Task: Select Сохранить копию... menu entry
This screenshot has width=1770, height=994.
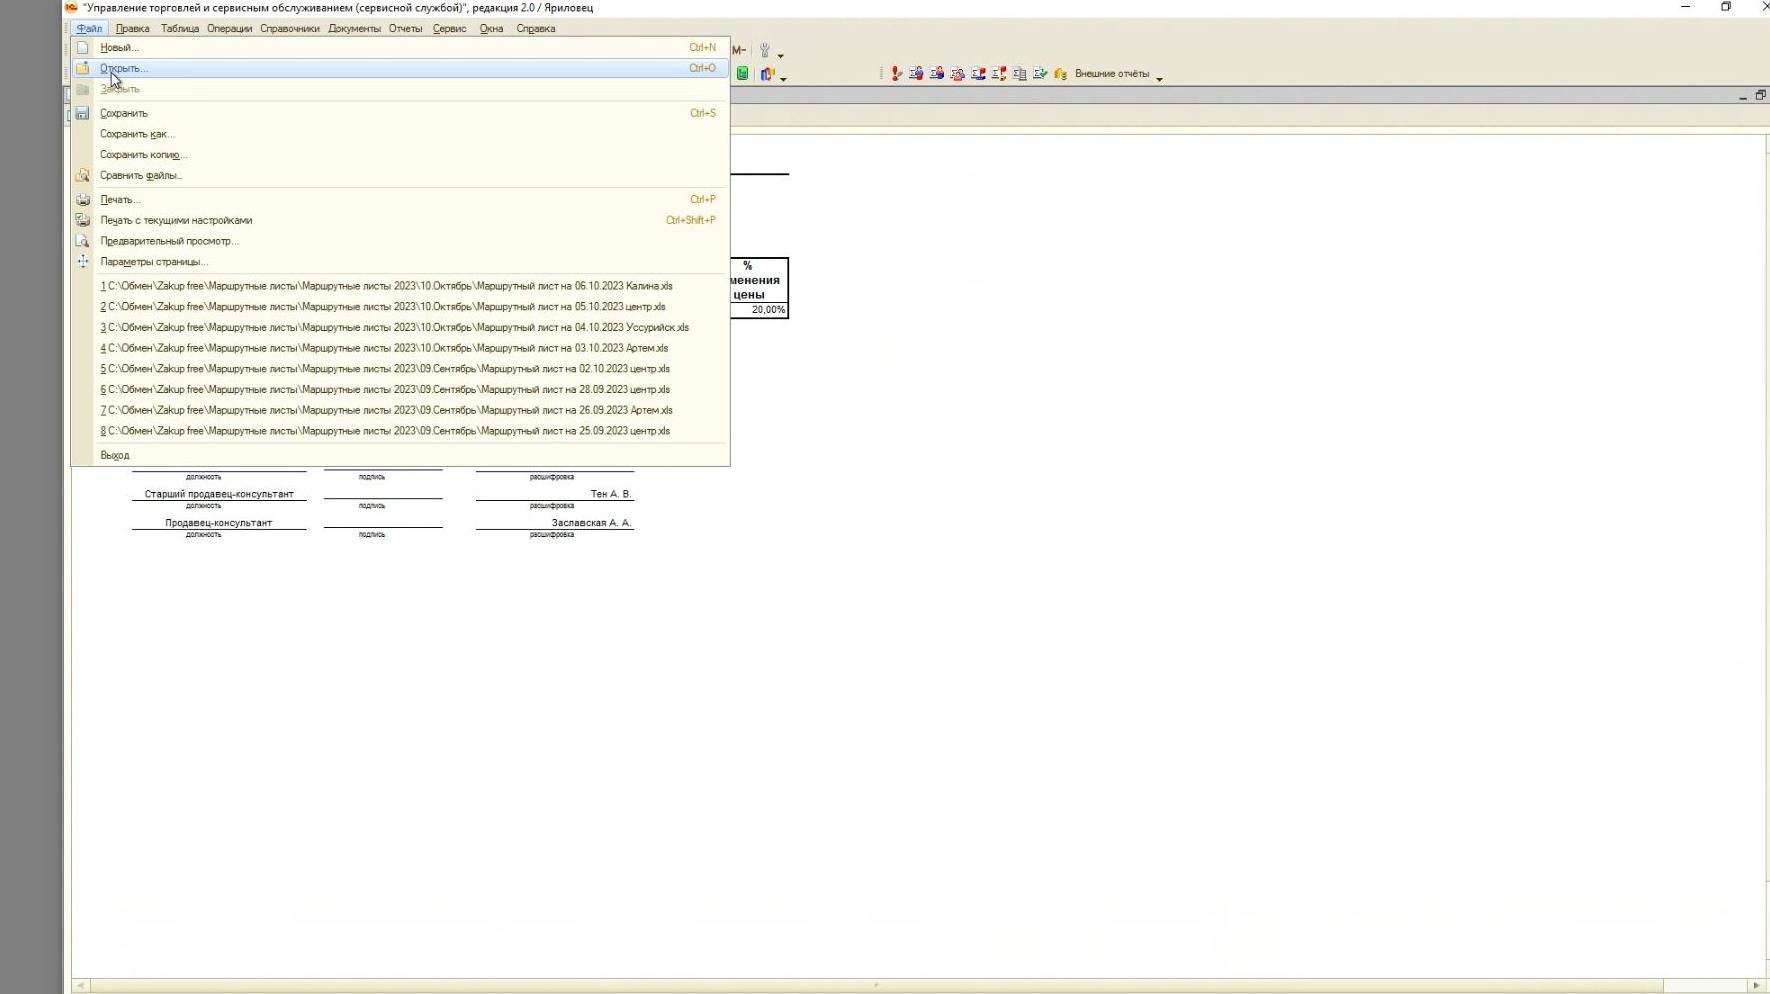Action: coord(400,154)
